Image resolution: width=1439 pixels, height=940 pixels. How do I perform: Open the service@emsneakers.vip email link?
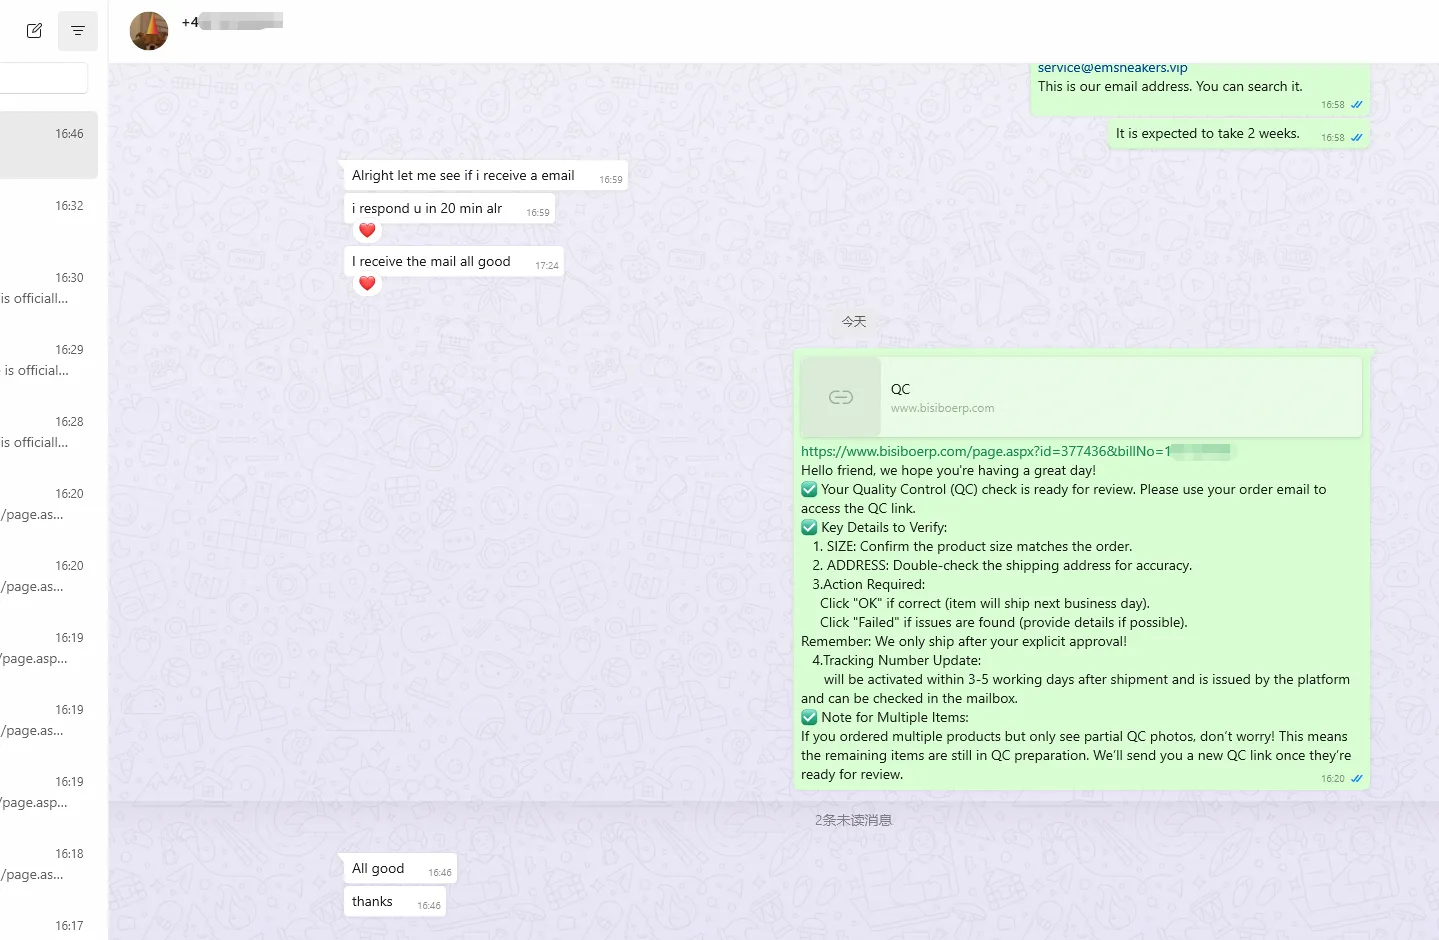tap(1112, 68)
